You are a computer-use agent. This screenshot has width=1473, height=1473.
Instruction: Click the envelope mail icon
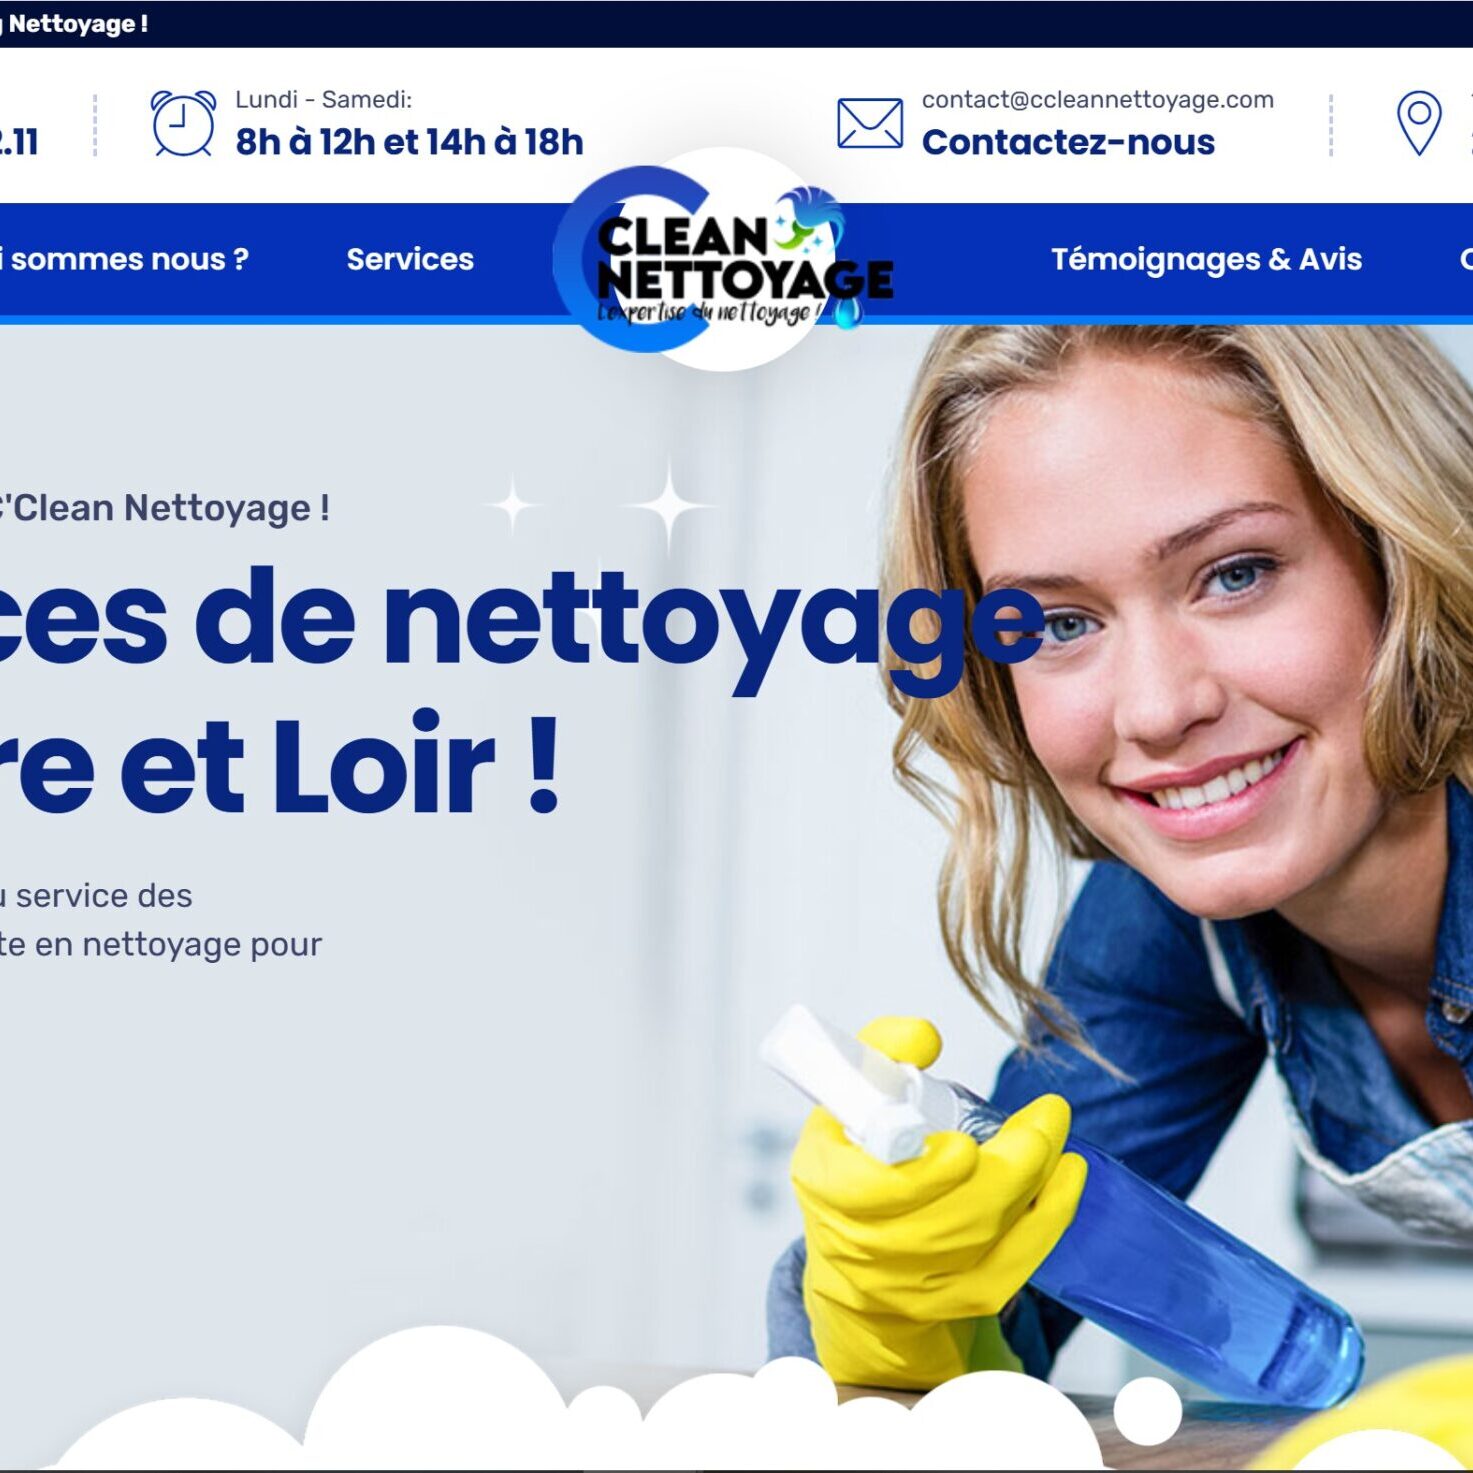869,123
